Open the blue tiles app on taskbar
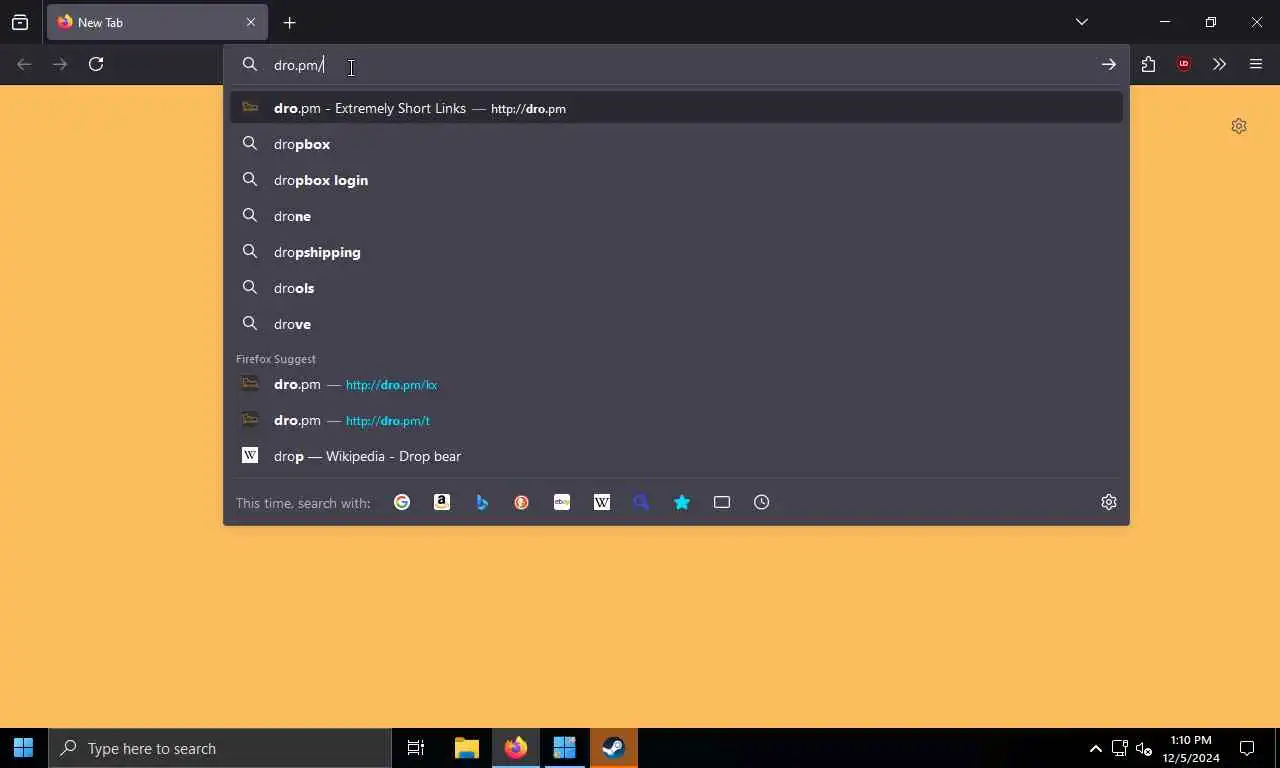Viewport: 1280px width, 768px height. tap(565, 748)
